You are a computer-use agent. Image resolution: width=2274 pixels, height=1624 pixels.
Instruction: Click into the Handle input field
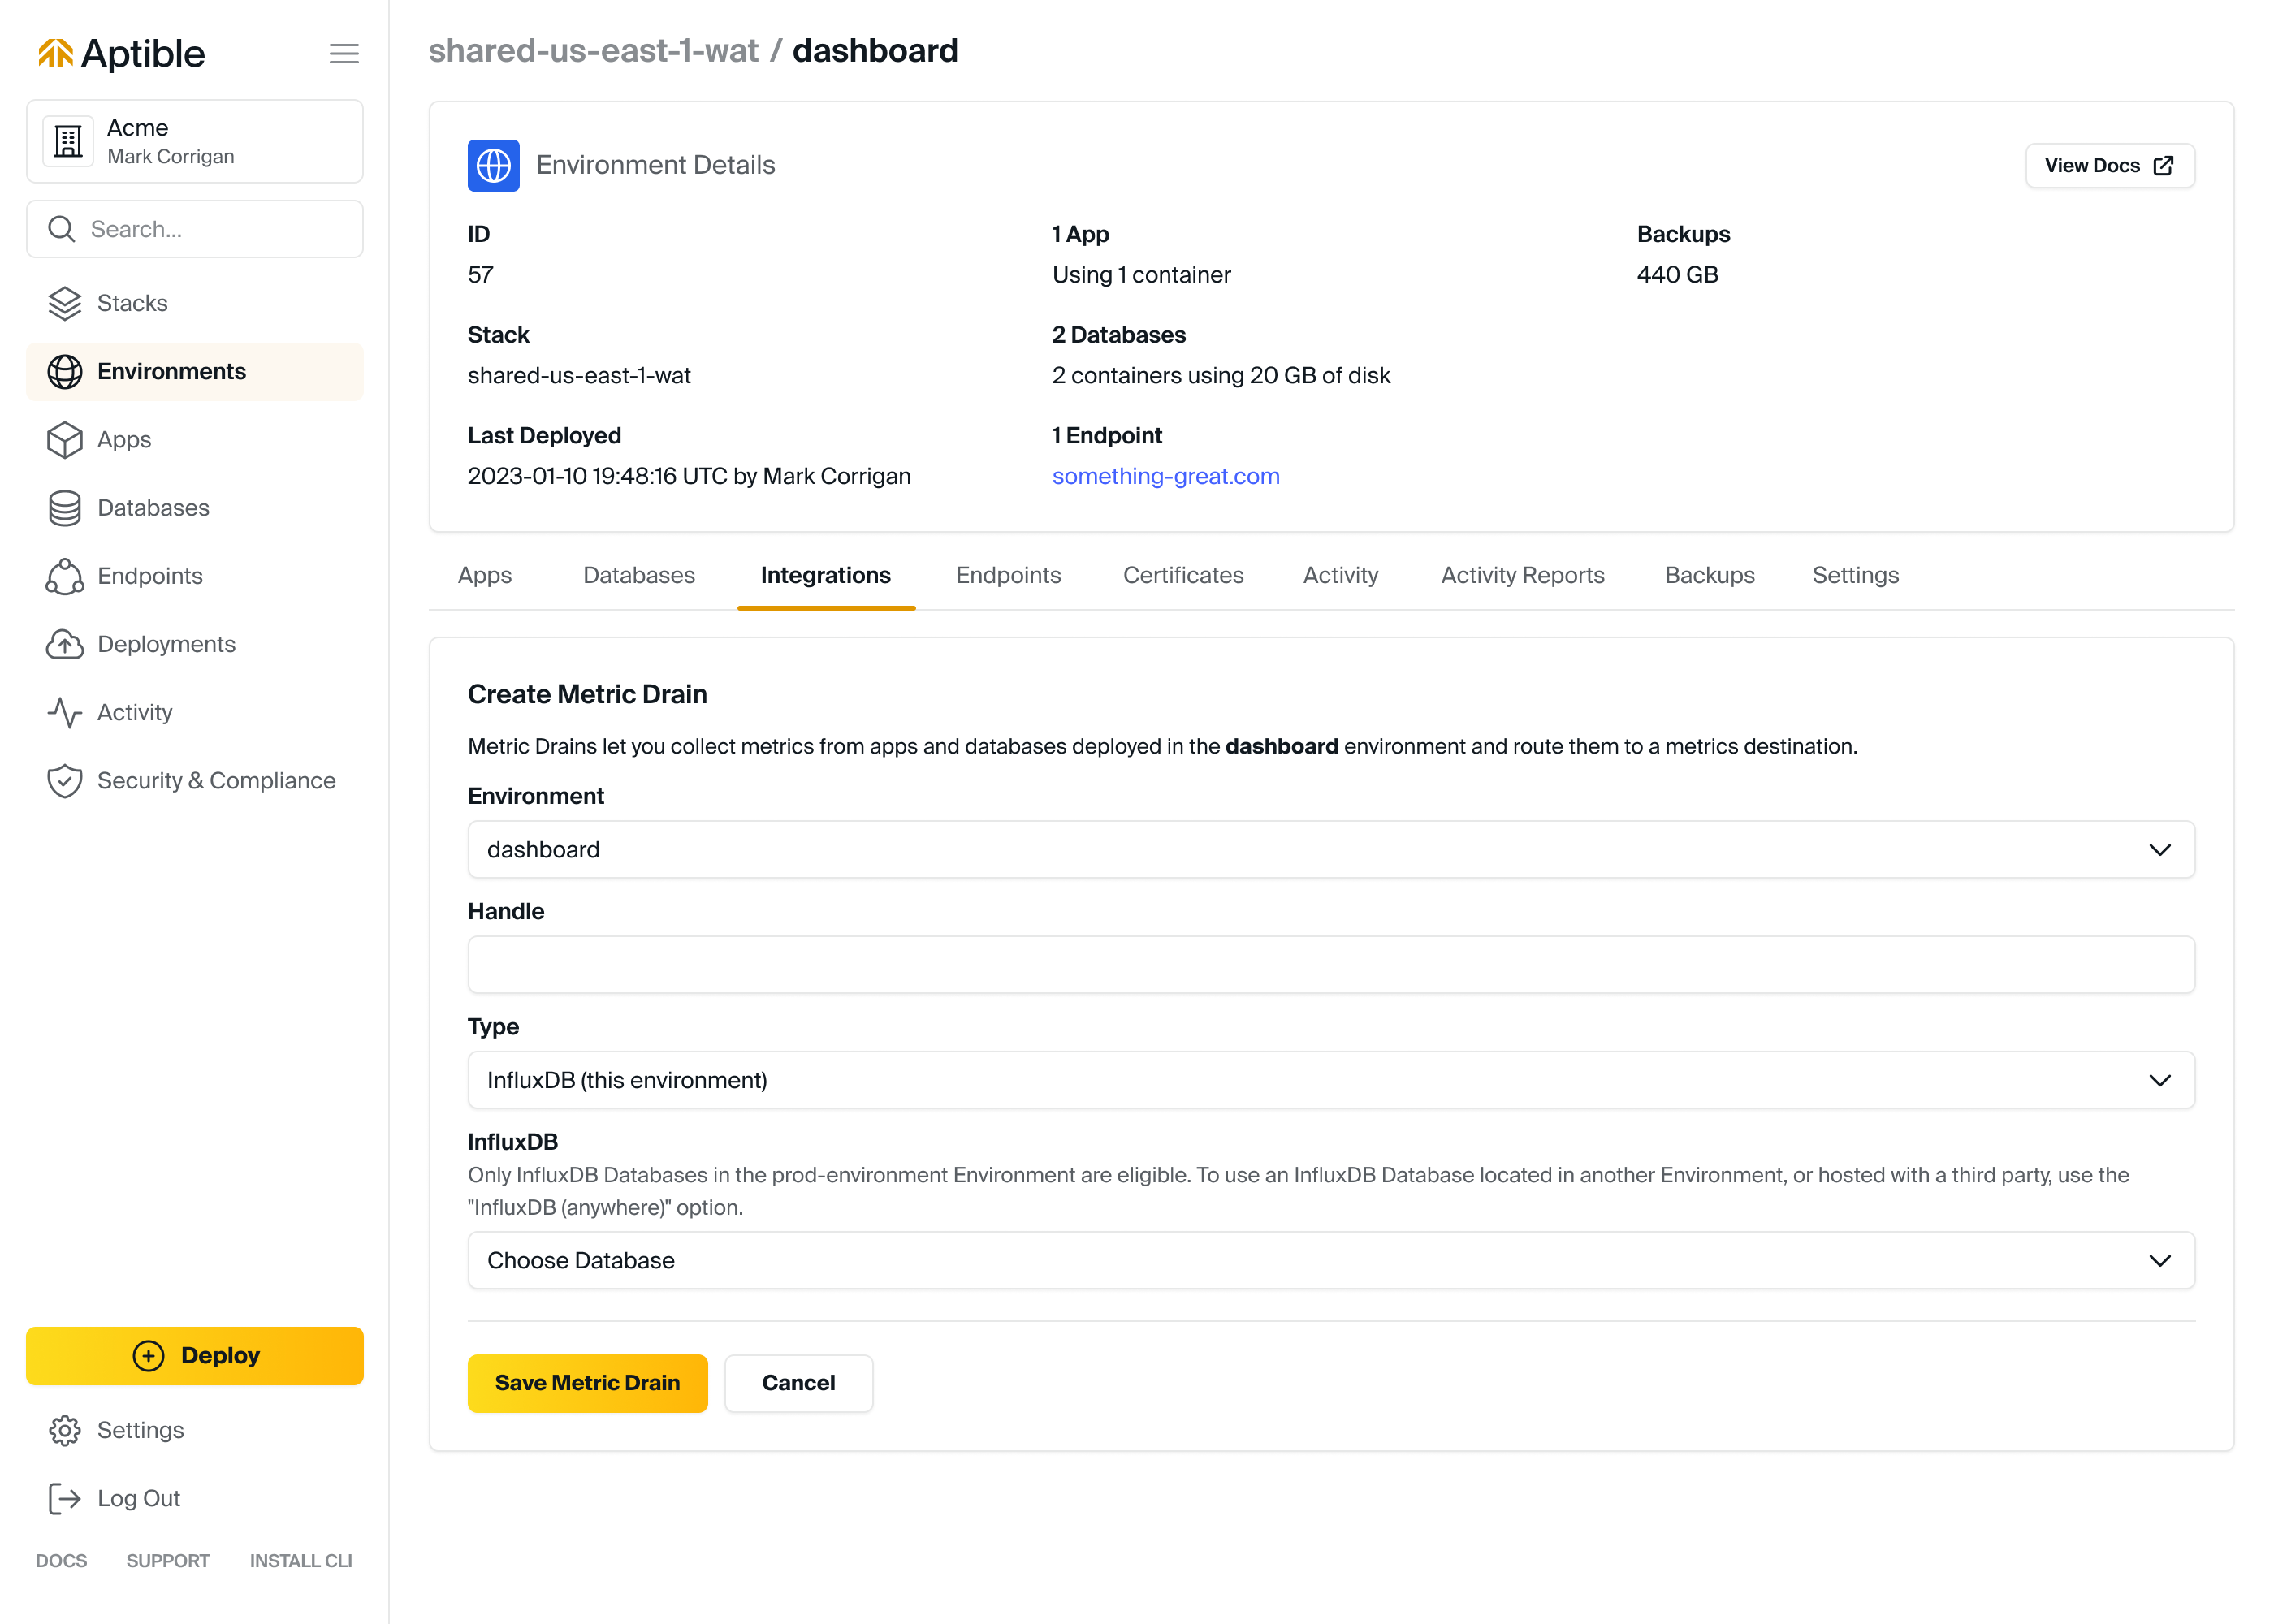coord(1330,965)
